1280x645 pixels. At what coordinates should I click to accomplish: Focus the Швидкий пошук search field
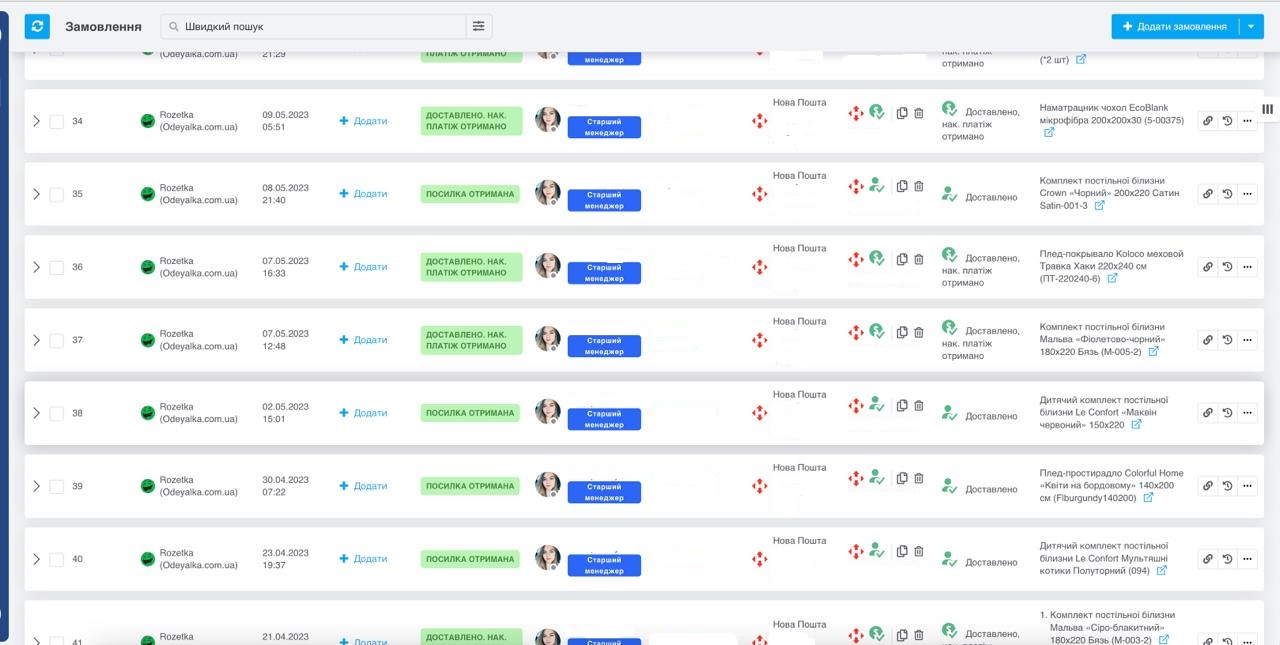(x=320, y=27)
